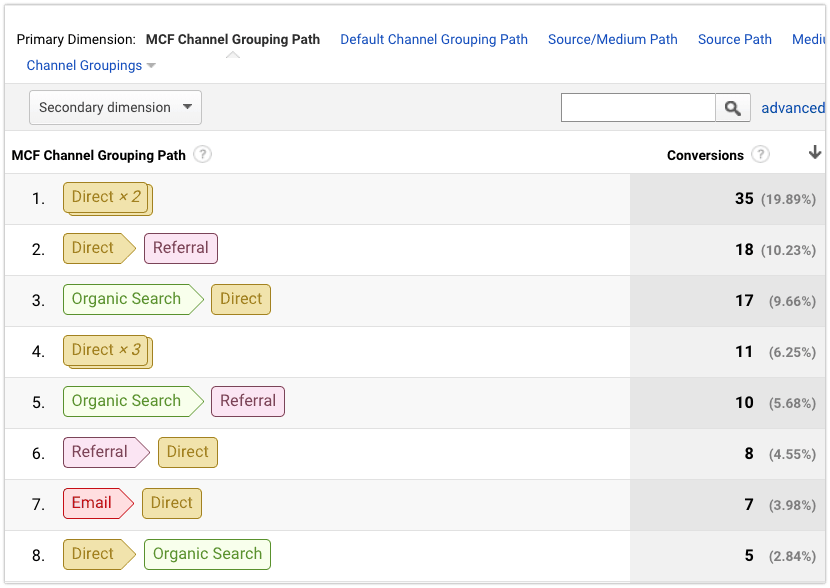
Task: Click the table search input field
Action: 638,108
